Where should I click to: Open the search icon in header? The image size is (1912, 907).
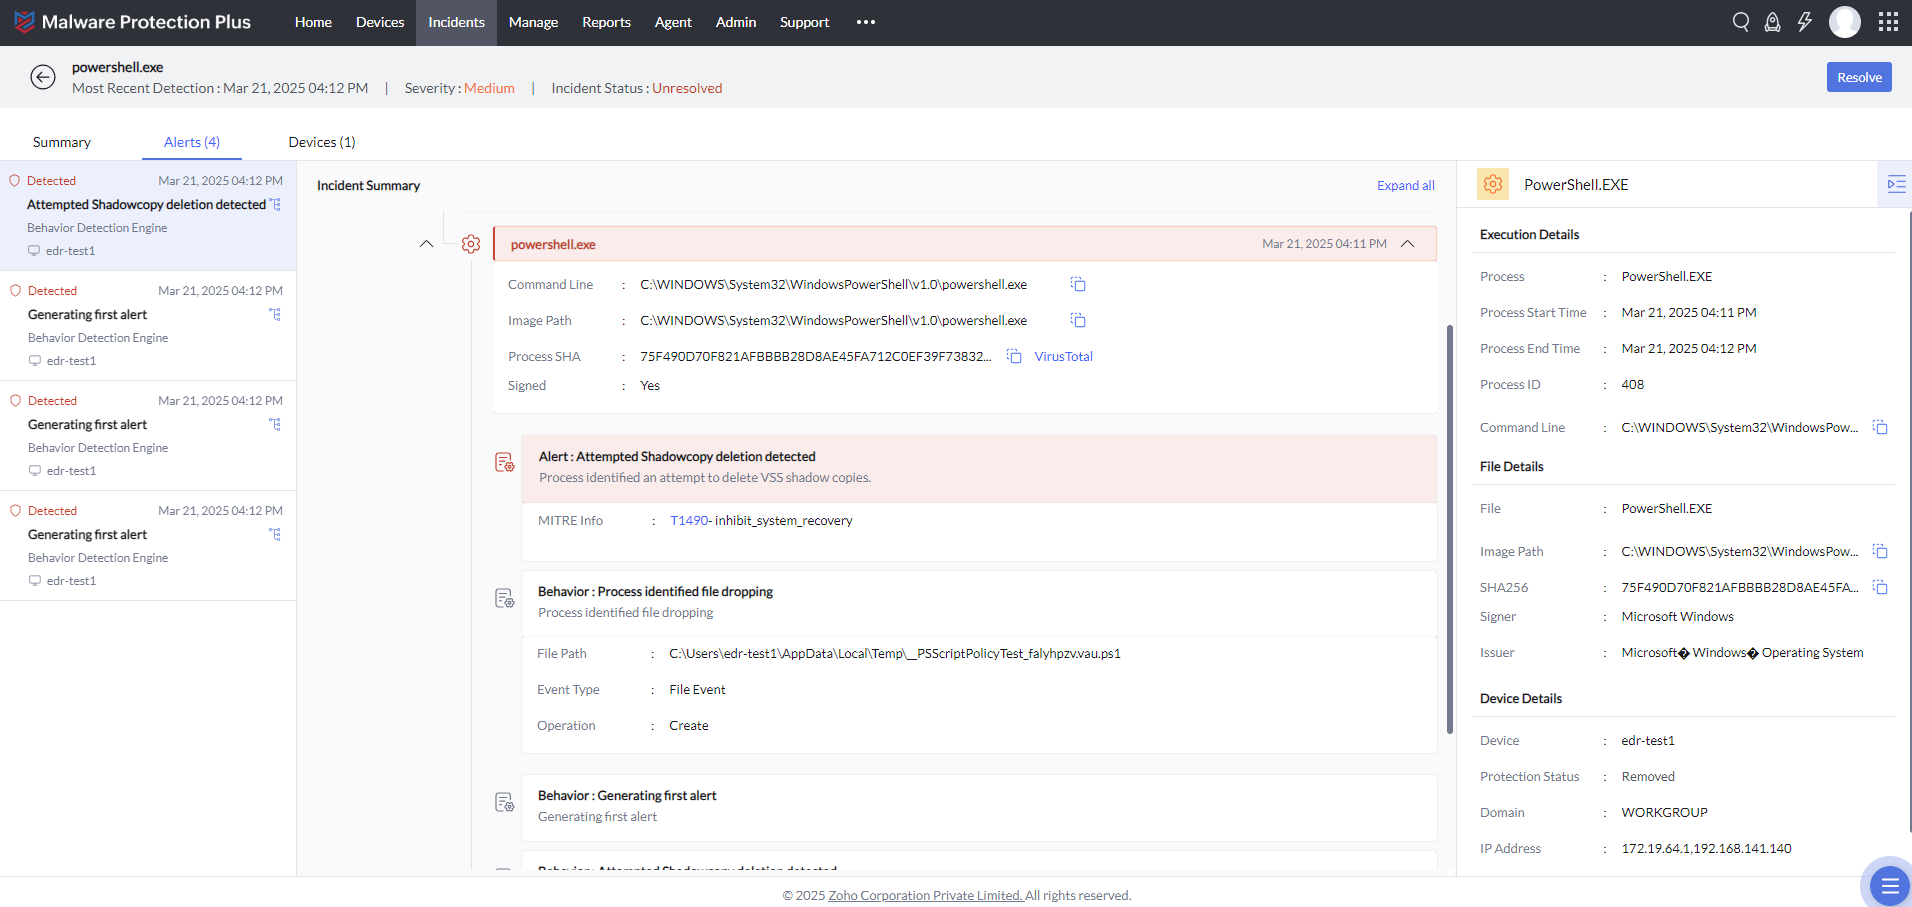1741,22
